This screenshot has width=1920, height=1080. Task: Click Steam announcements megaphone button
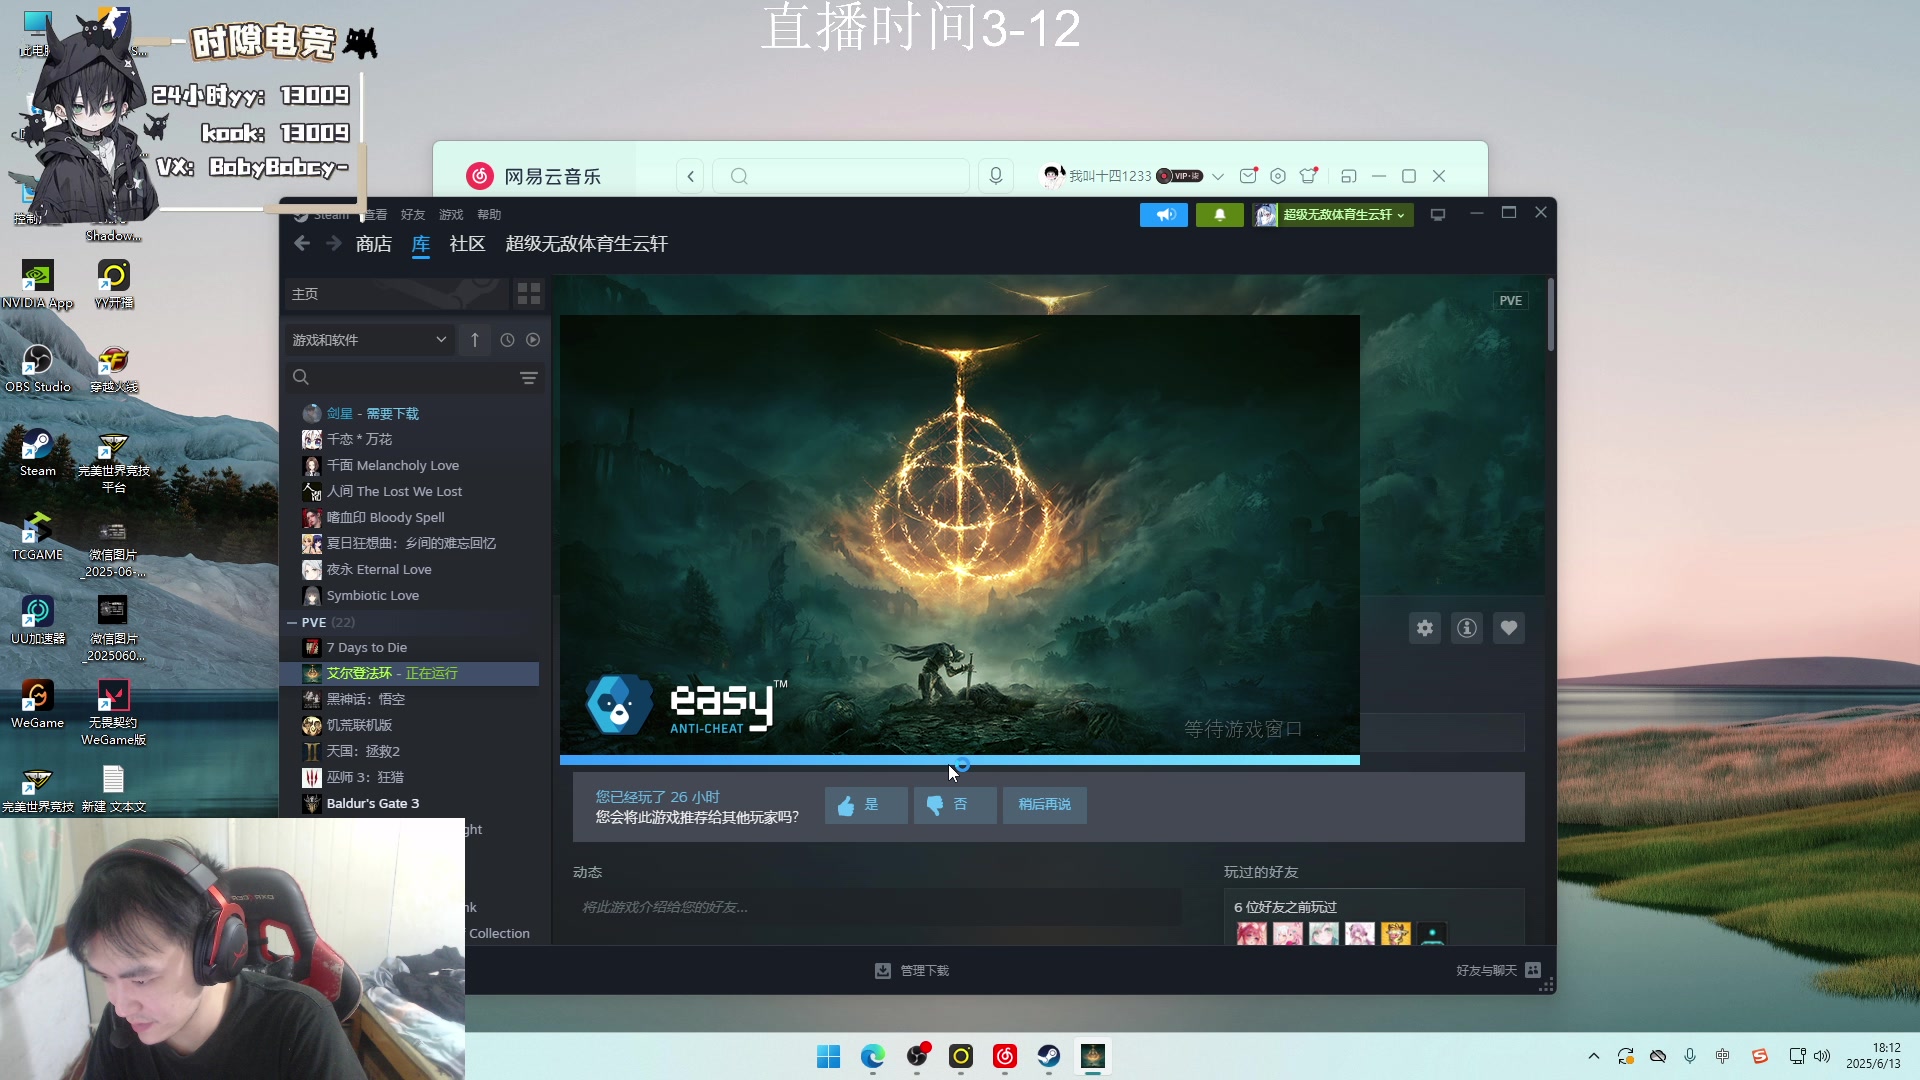tap(1164, 215)
